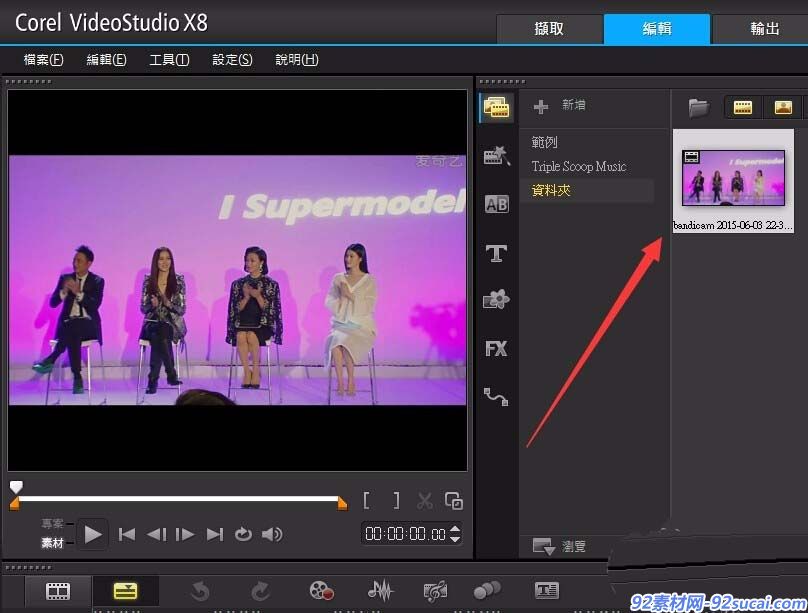Set the mark-in point bracket
This screenshot has height=613, width=808.
click(366, 500)
